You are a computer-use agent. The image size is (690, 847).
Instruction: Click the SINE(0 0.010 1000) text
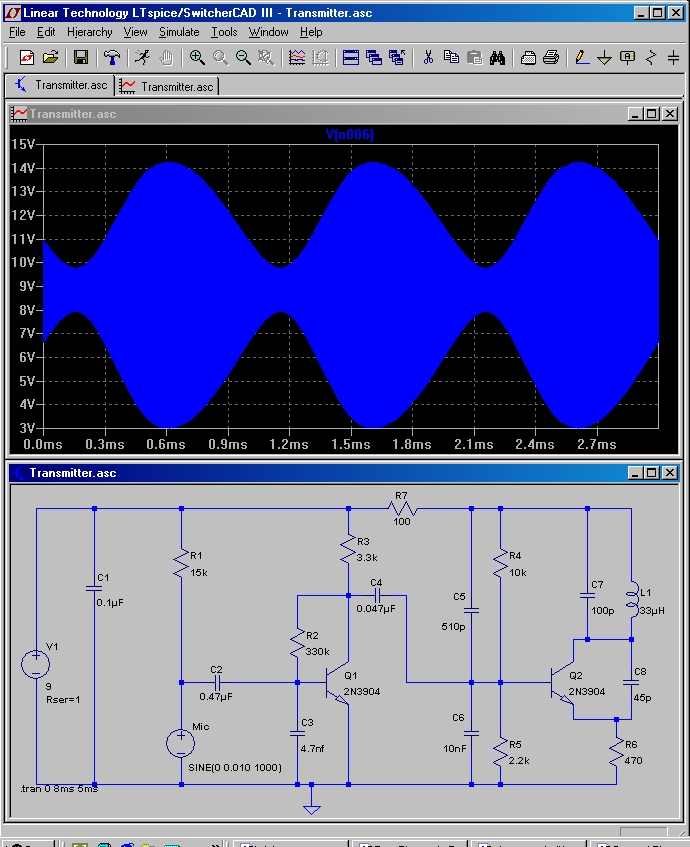pos(235,768)
